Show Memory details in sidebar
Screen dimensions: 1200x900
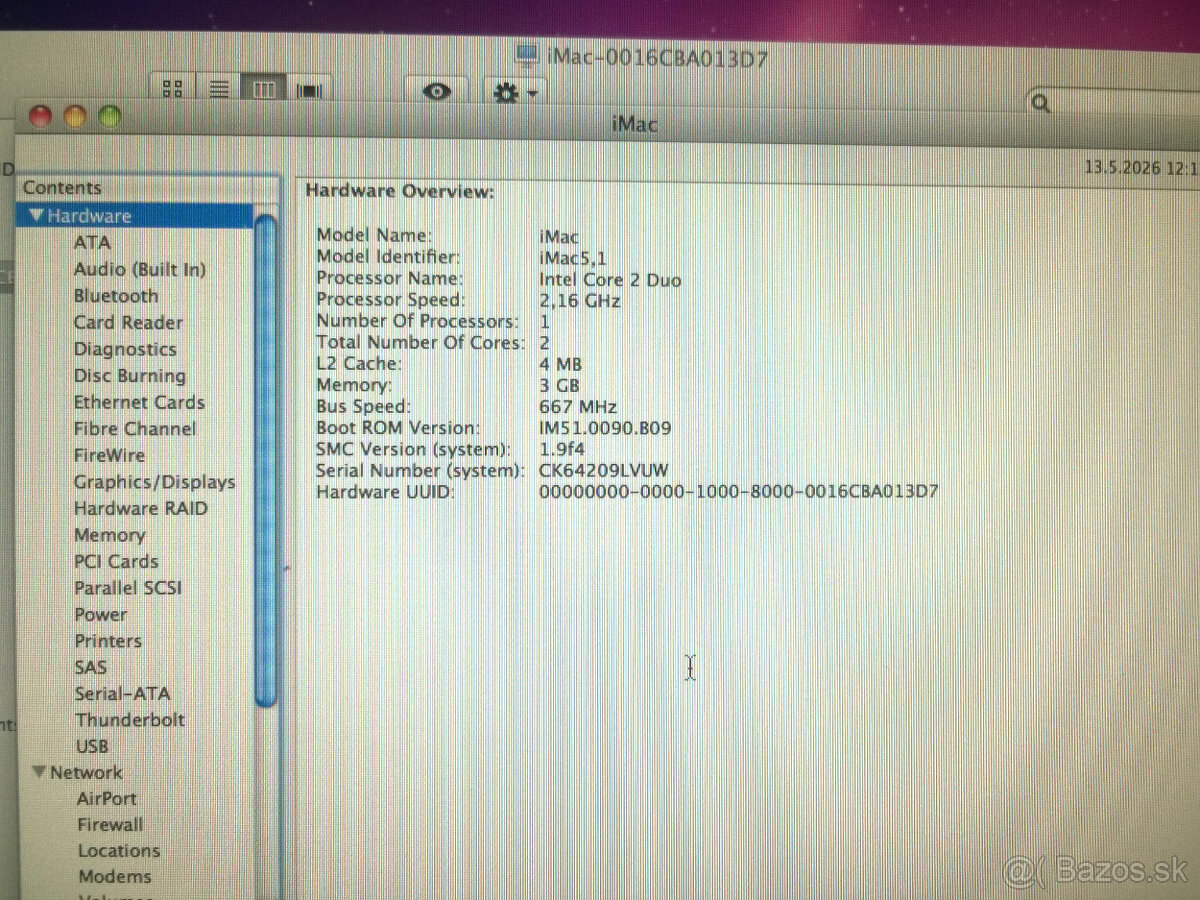pyautogui.click(x=109, y=535)
